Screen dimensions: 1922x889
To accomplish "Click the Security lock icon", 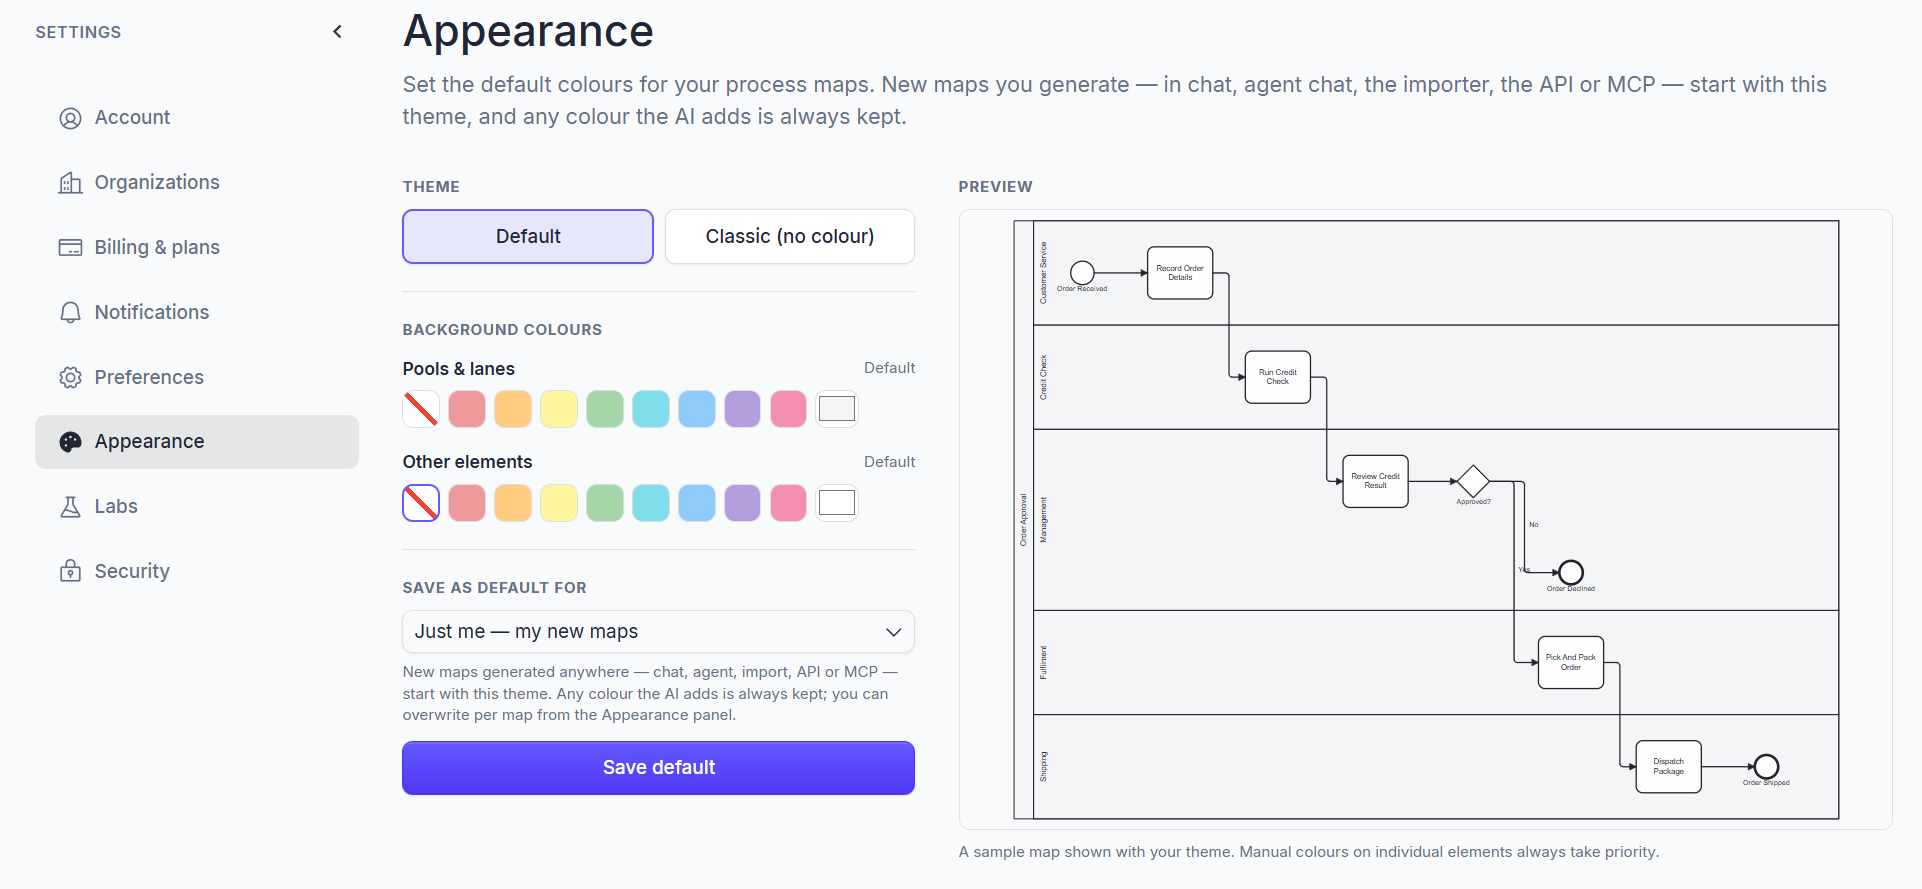I will click(70, 571).
